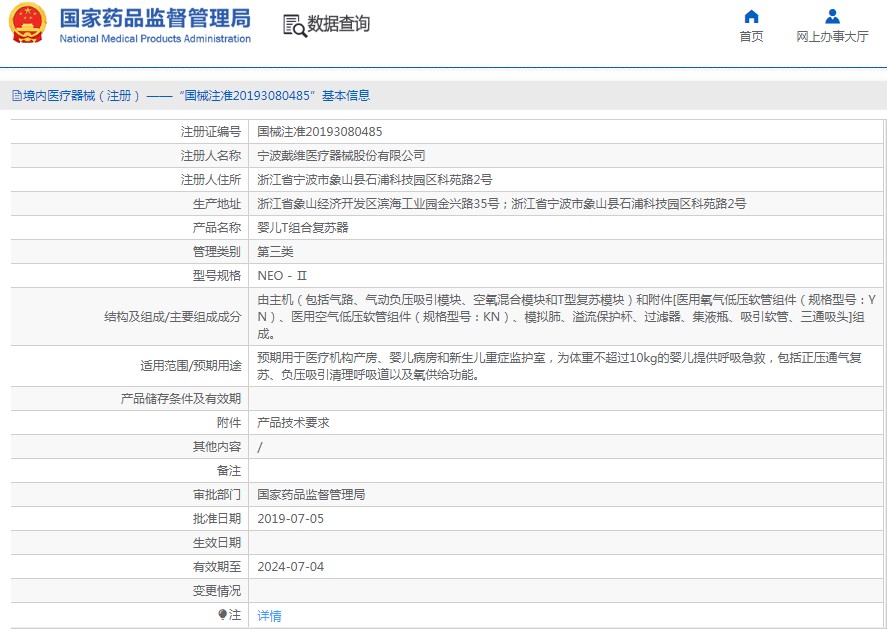Select the 注册人住所 address value
Image resolution: width=887 pixels, height=633 pixels.
click(374, 180)
